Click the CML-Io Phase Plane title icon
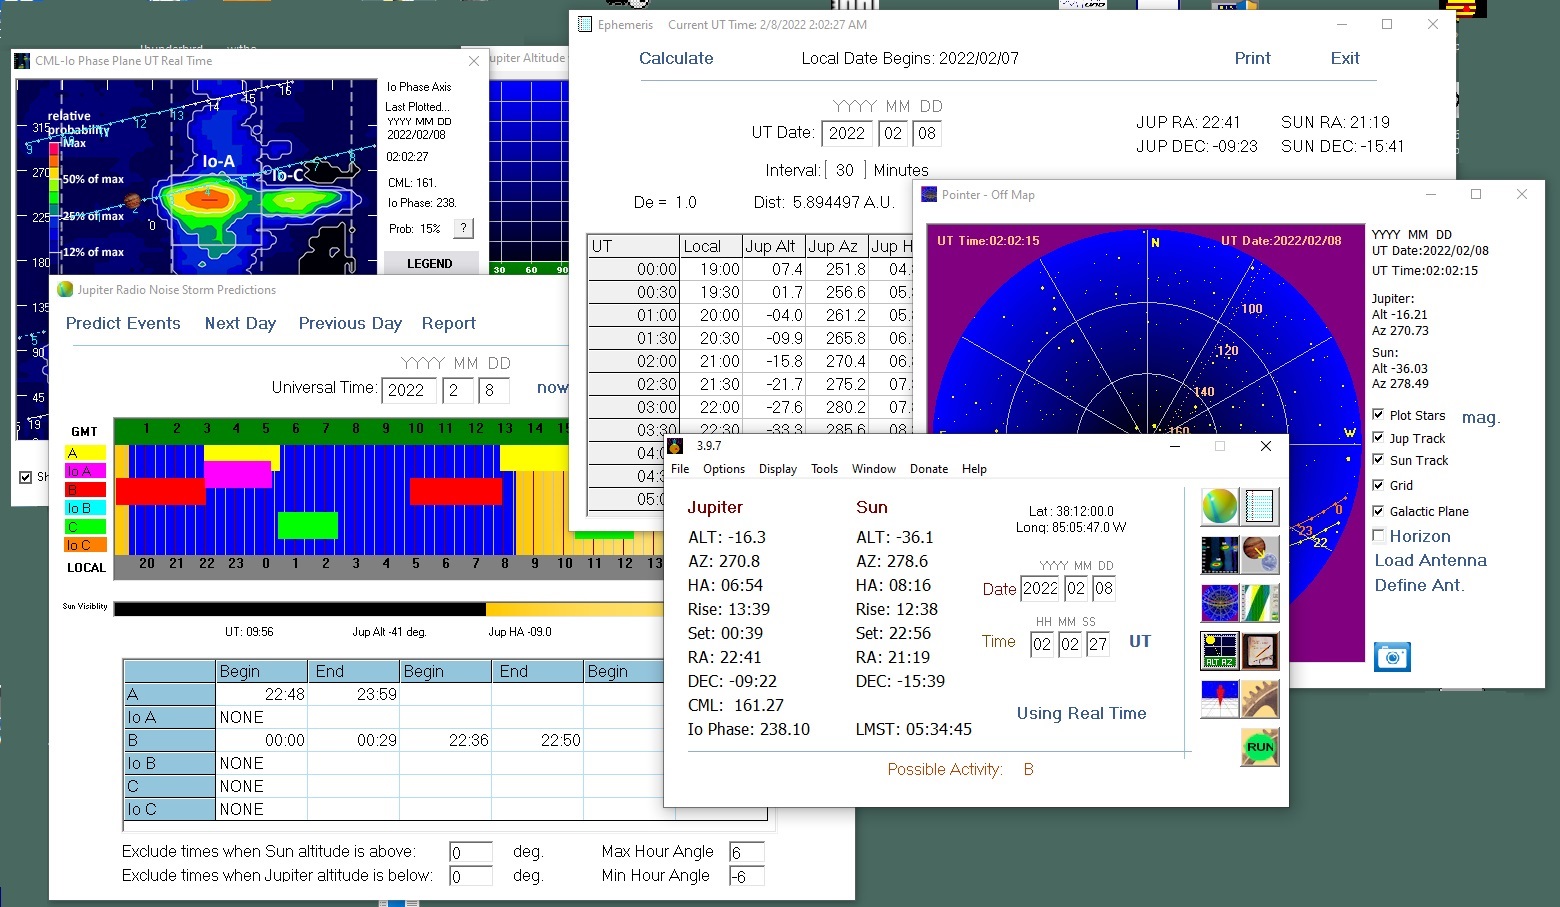 pos(22,61)
